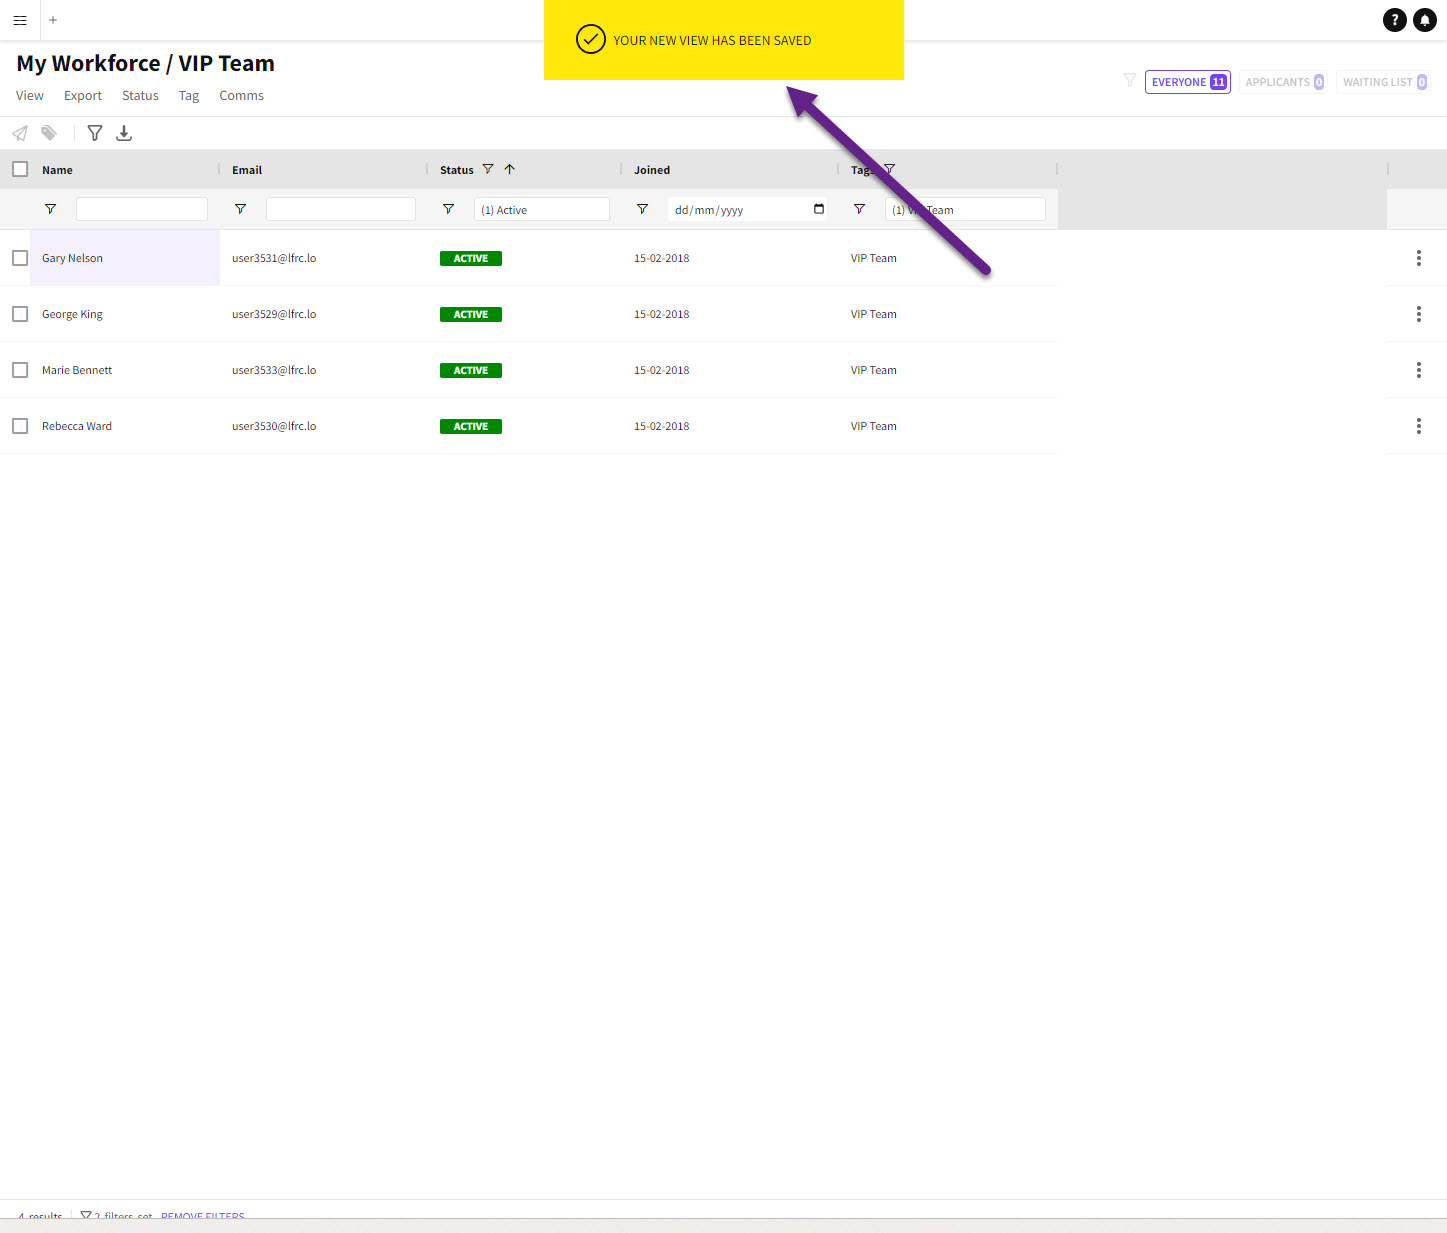Click the download export icon in toolbar
The image size is (1447, 1233).
coord(124,133)
